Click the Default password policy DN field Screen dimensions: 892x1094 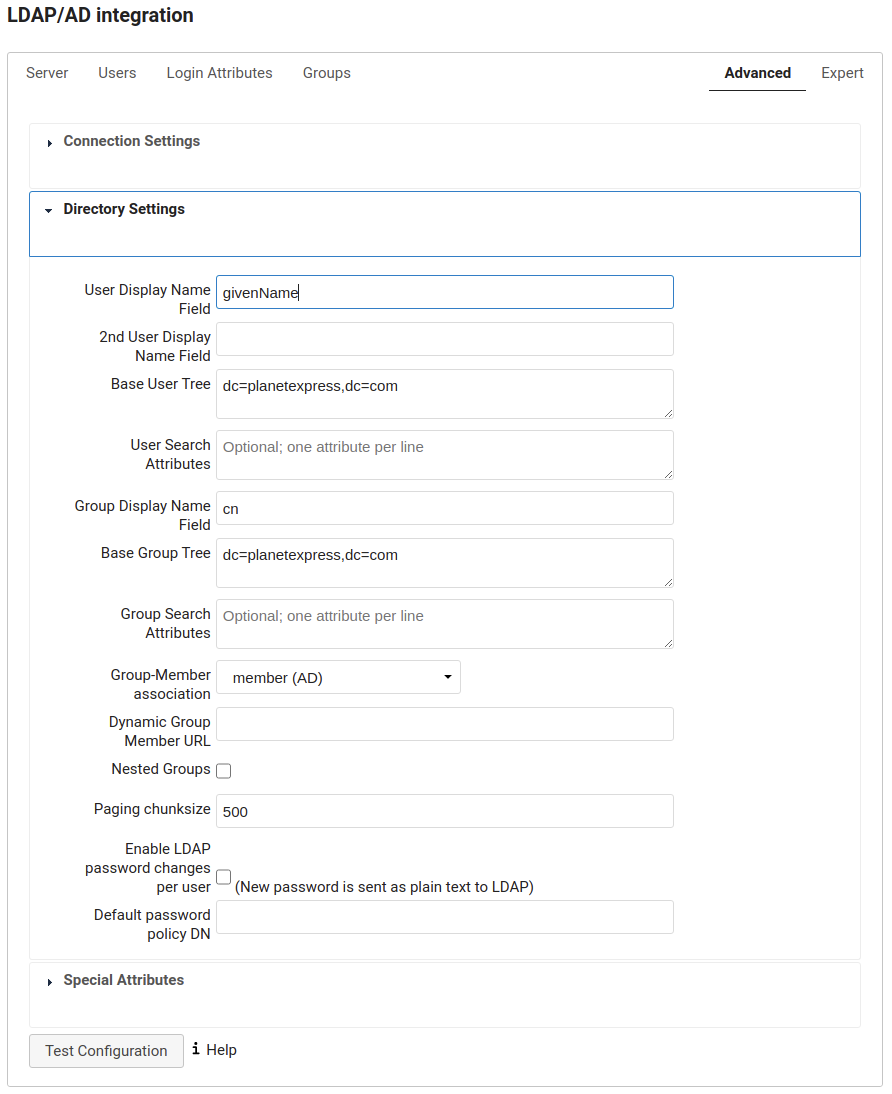[444, 917]
